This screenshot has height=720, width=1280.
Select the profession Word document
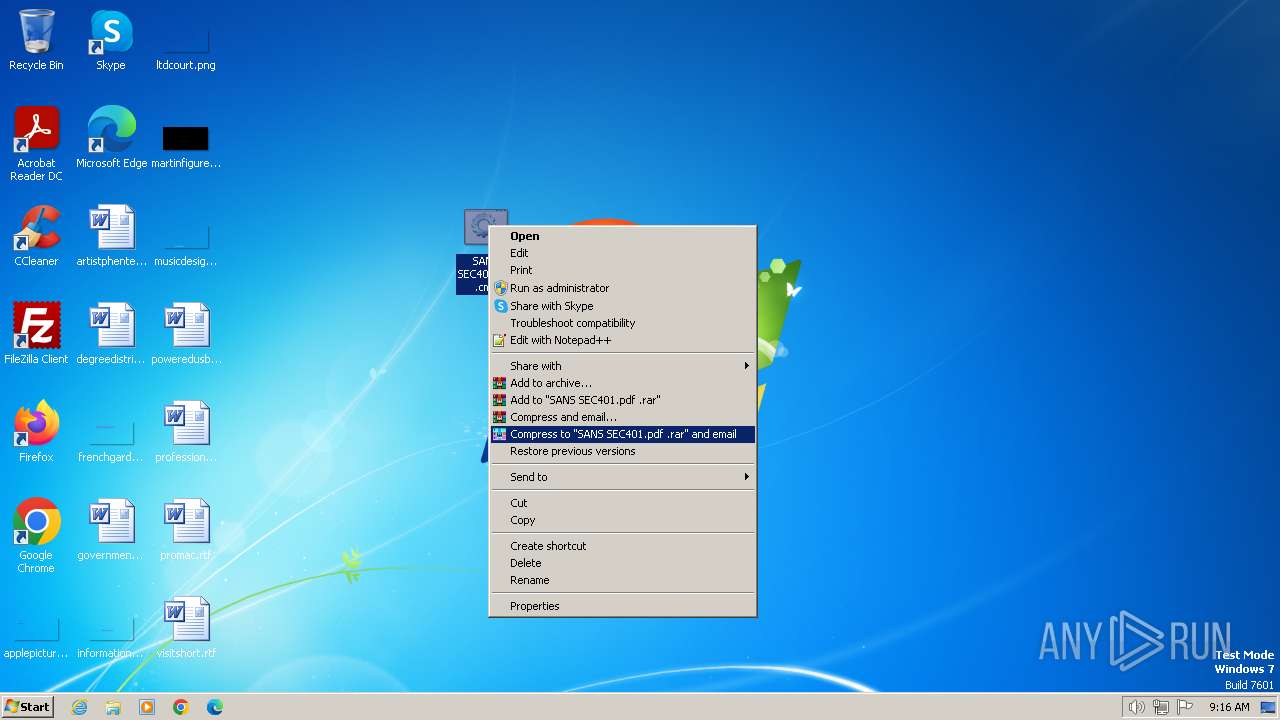(186, 432)
